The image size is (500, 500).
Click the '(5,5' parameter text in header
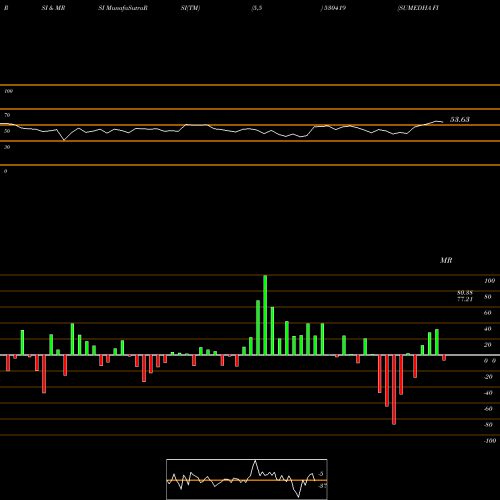[x=257, y=8]
